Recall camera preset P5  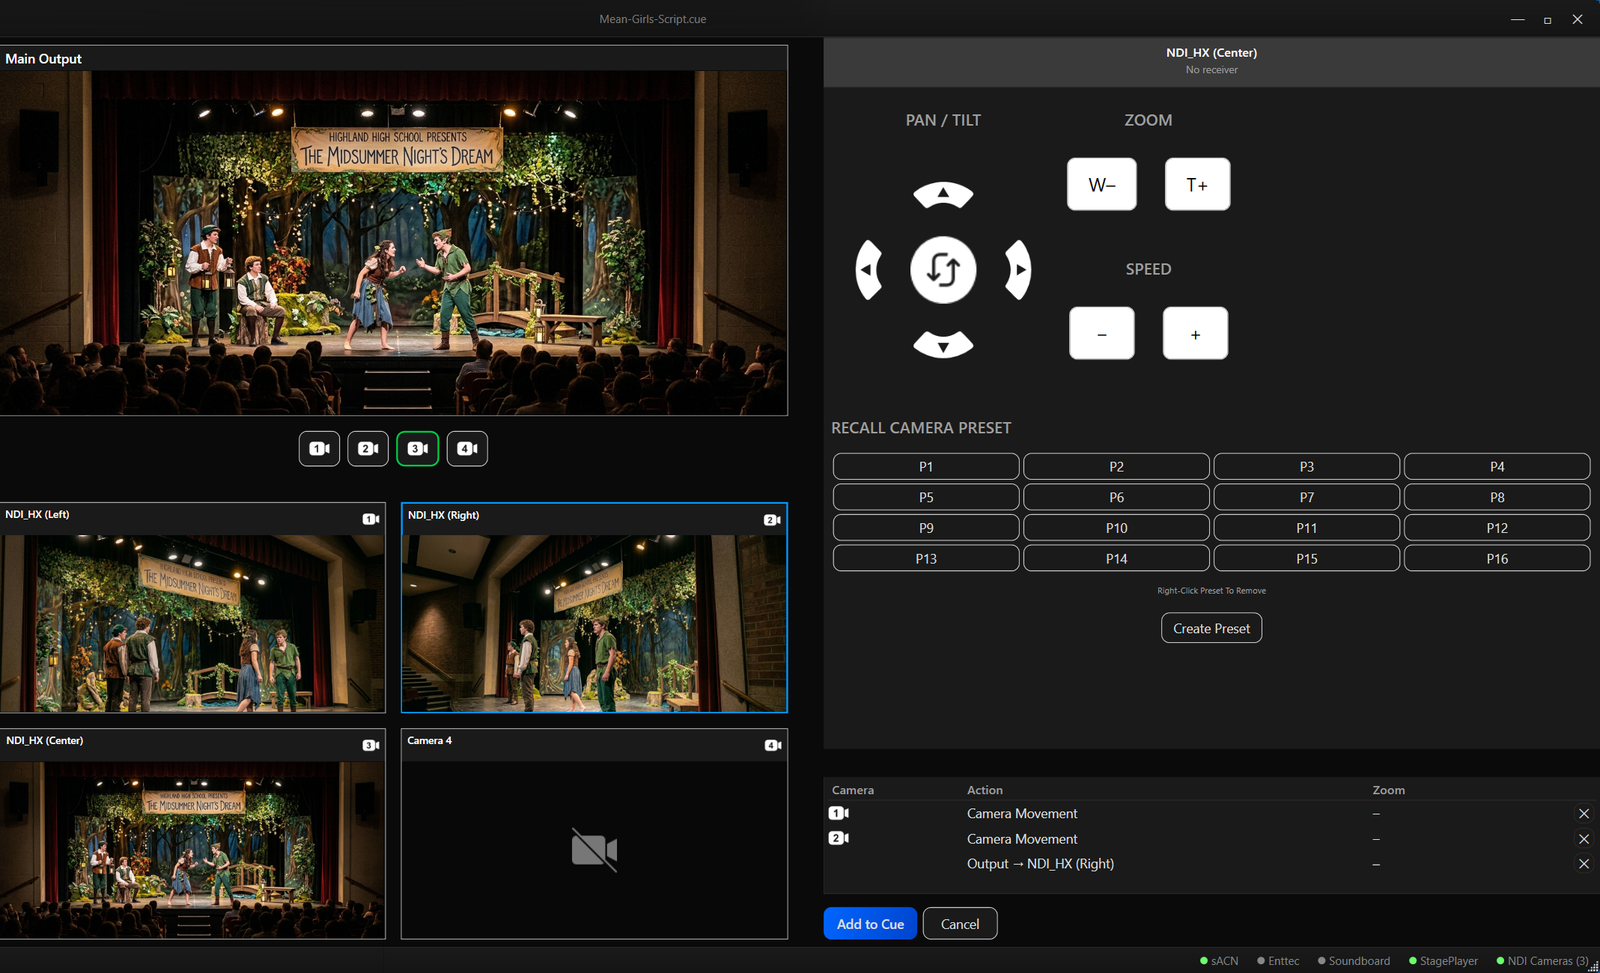pos(926,497)
